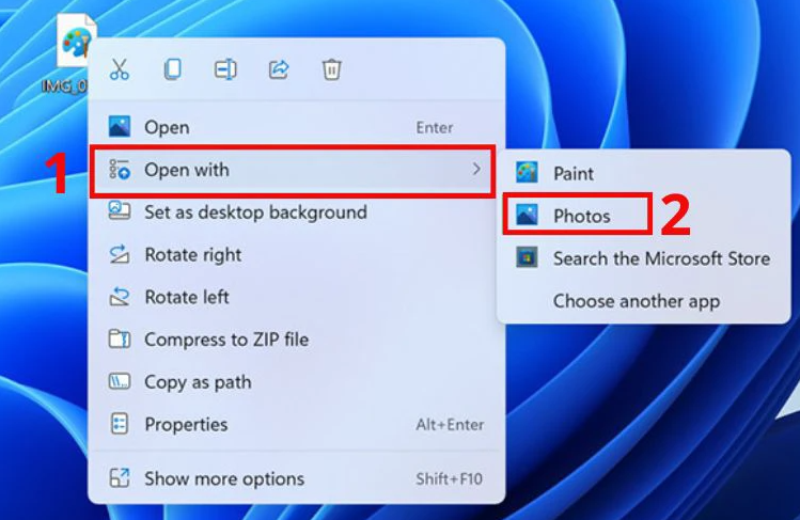
Task: Click the Photos app icon in the submenu
Action: point(527,215)
